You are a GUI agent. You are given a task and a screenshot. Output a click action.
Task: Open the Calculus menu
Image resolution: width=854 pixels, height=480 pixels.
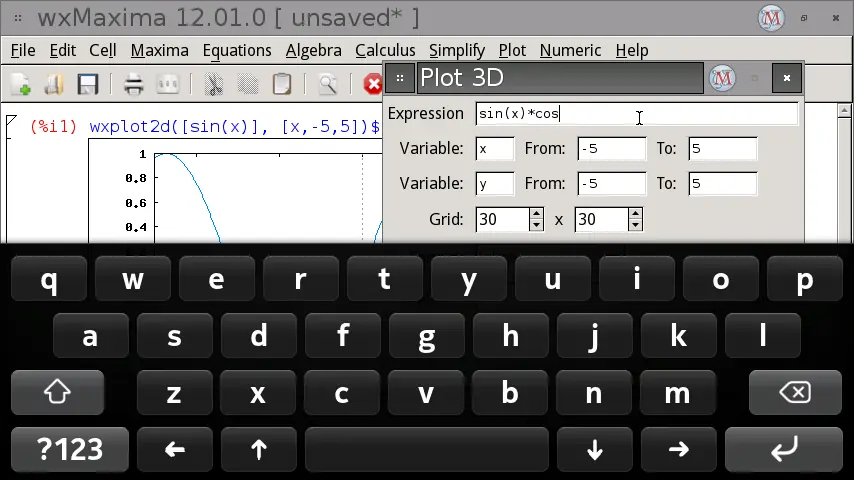(385, 51)
